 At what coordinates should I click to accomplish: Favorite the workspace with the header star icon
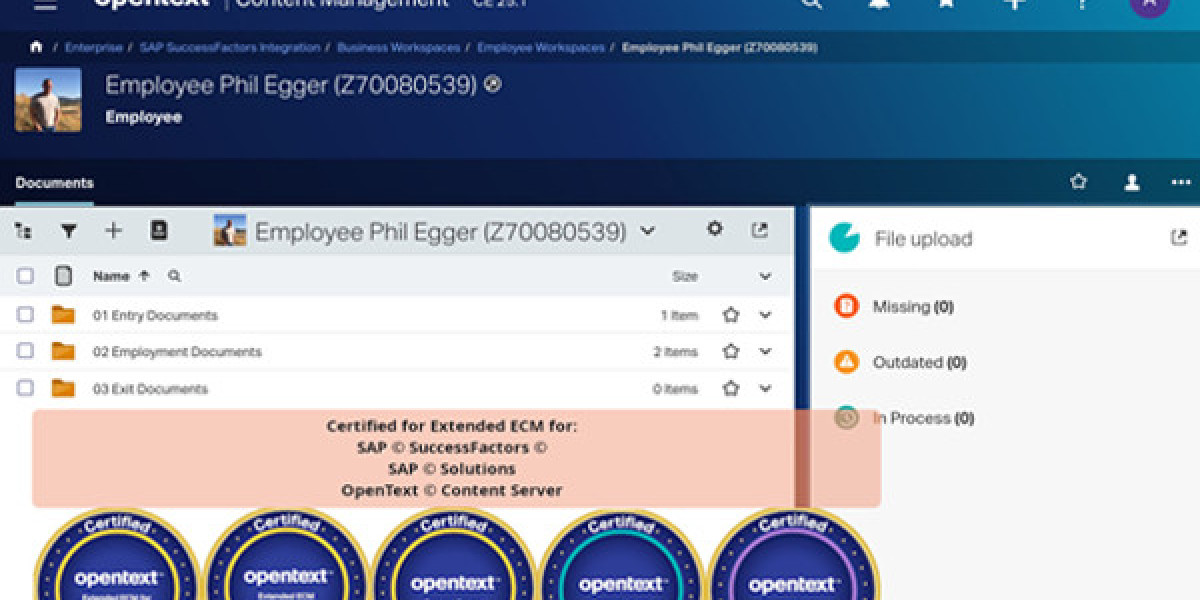tap(1078, 182)
